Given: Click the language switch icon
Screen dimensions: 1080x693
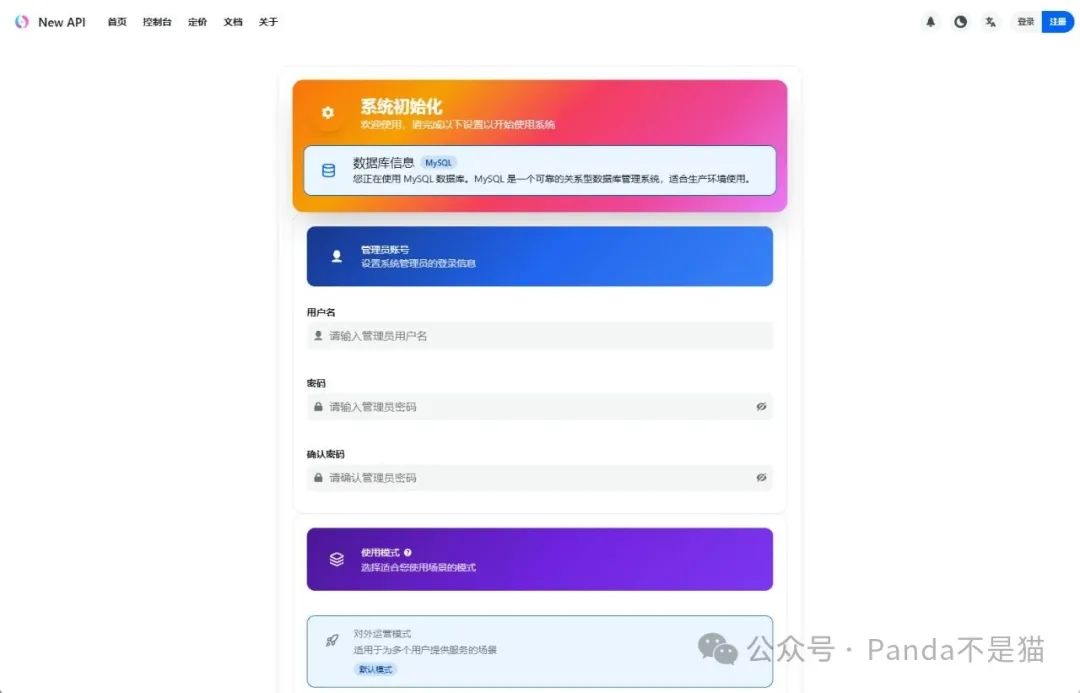Looking at the screenshot, I should (991, 21).
